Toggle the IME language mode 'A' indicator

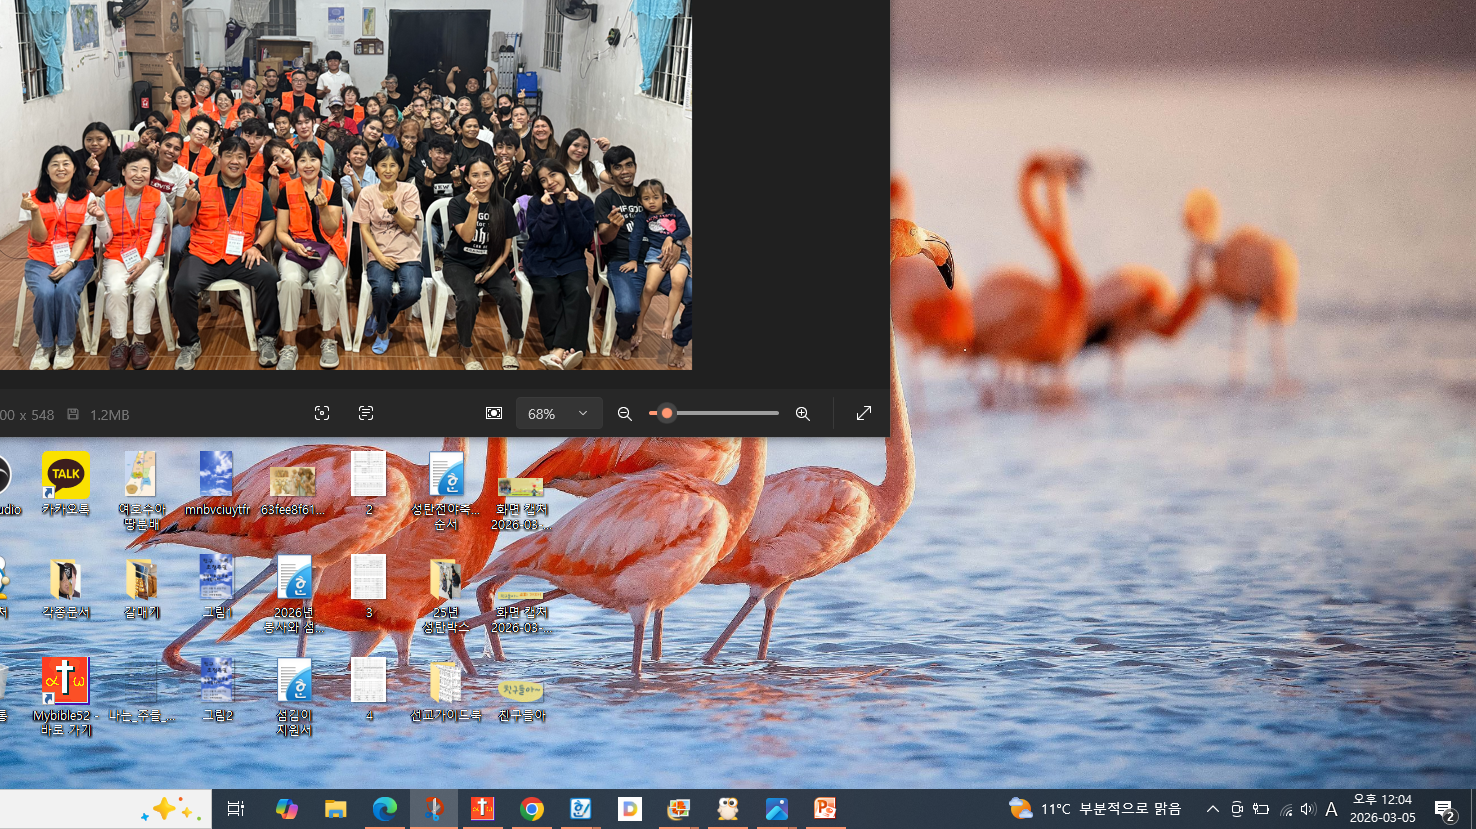pos(1331,809)
